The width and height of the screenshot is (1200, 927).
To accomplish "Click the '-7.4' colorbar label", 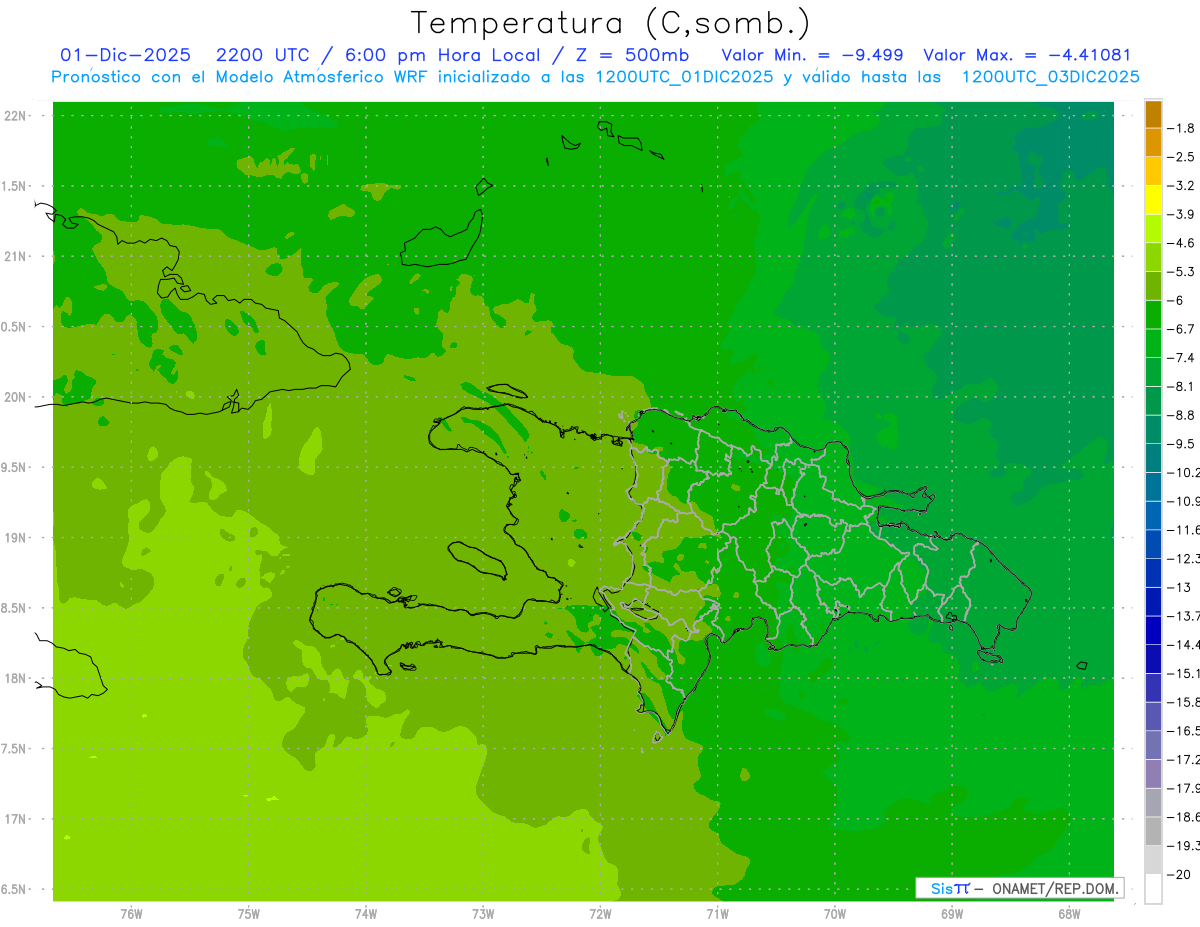I will click(1181, 358).
